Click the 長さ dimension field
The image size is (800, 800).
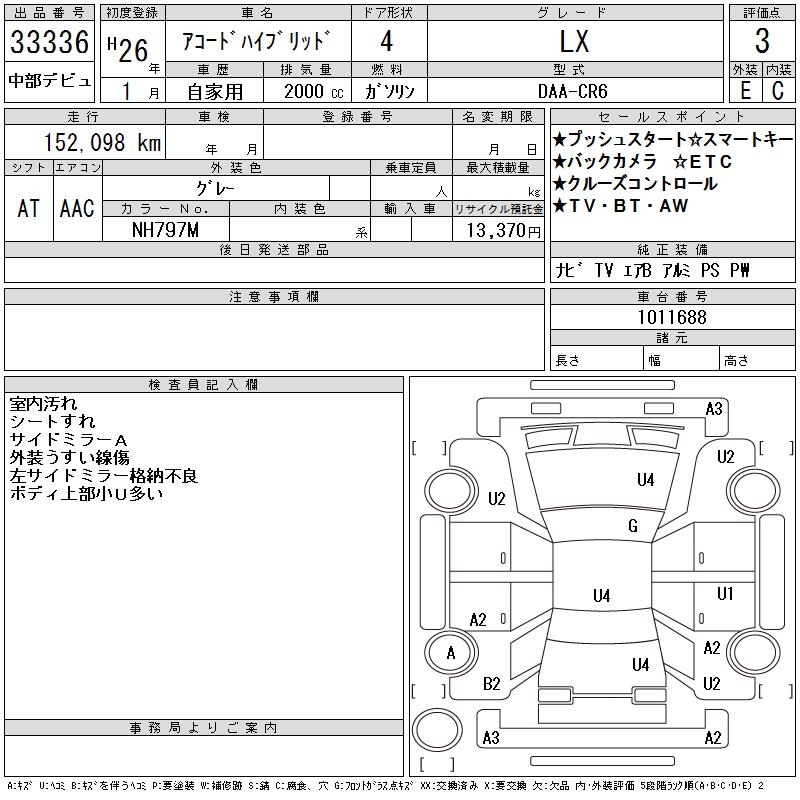pyautogui.click(x=596, y=358)
